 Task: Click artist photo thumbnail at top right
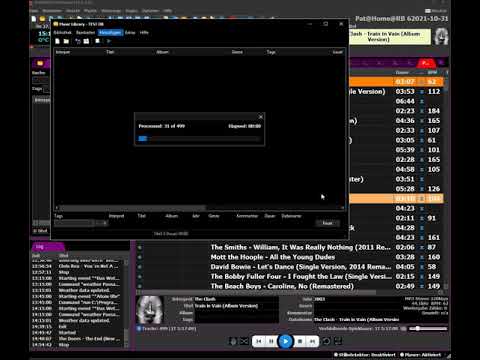coord(441,36)
